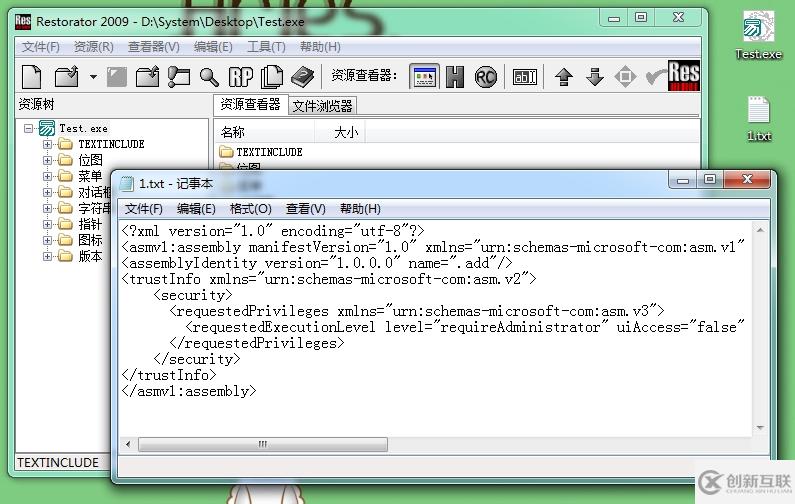
Task: Expand the TEXTINCLUDE tree folder
Action: click(x=47, y=145)
